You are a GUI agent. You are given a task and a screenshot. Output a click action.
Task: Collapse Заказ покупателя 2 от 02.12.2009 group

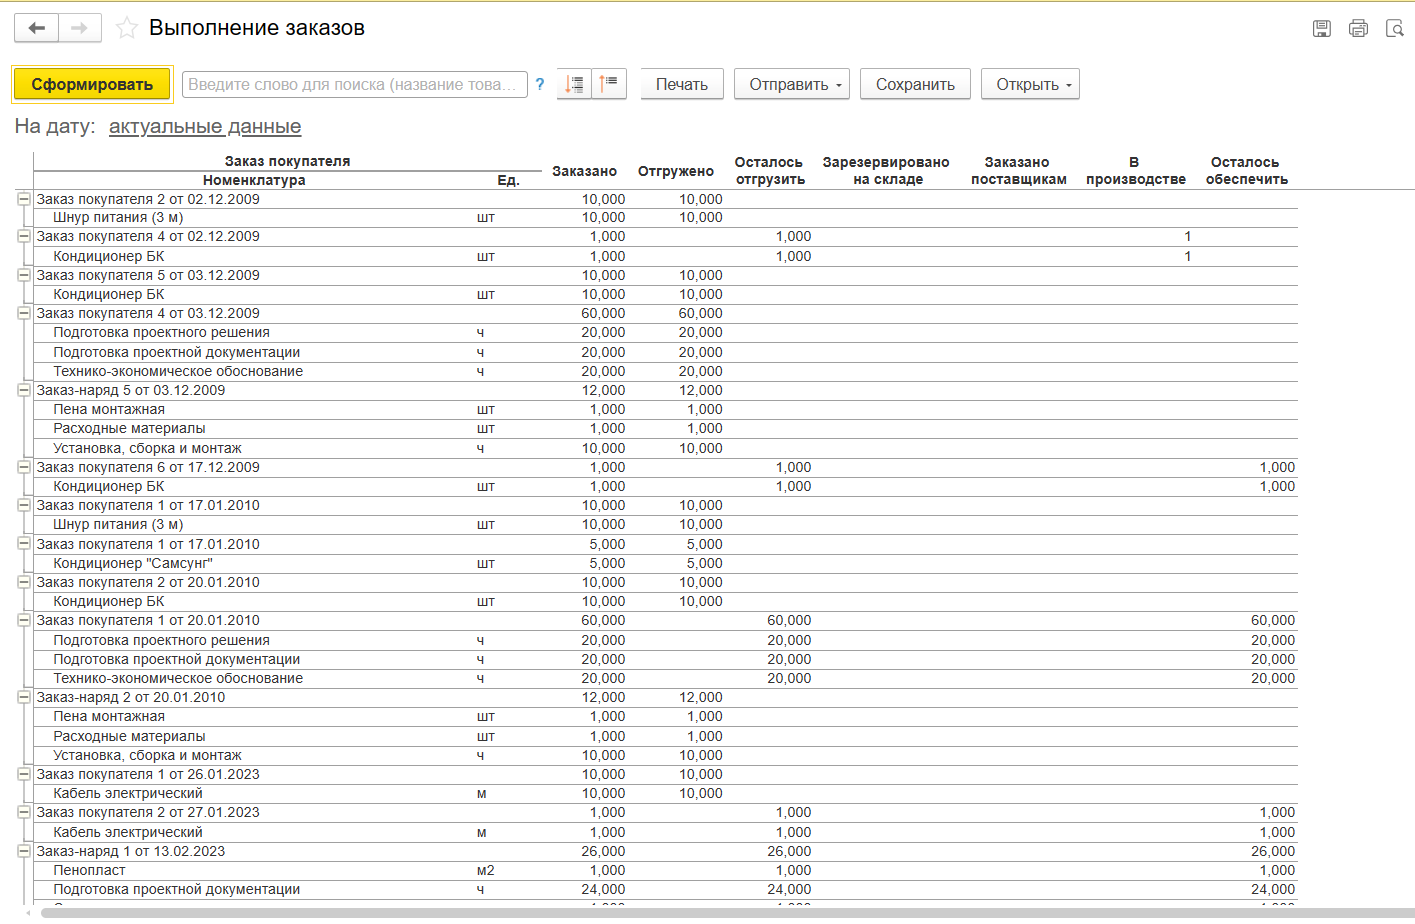pos(24,199)
